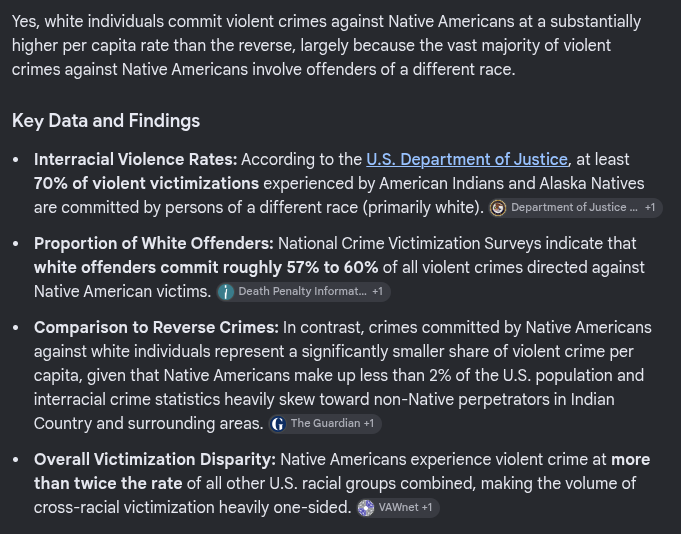Open The Guardian source citation
681x534 pixels.
[325, 424]
